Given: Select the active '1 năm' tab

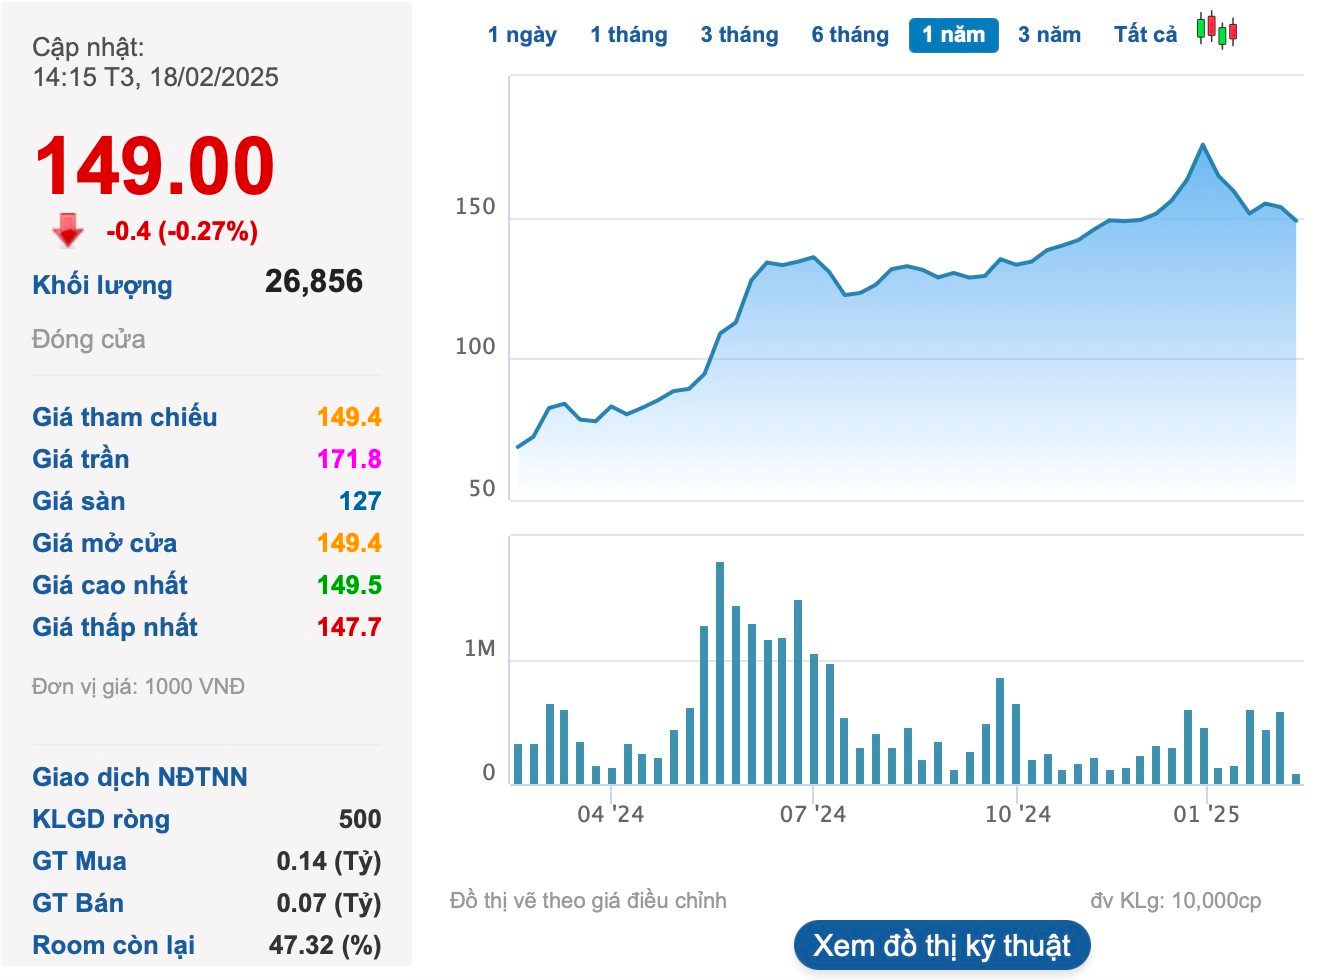Looking at the screenshot, I should click(954, 35).
